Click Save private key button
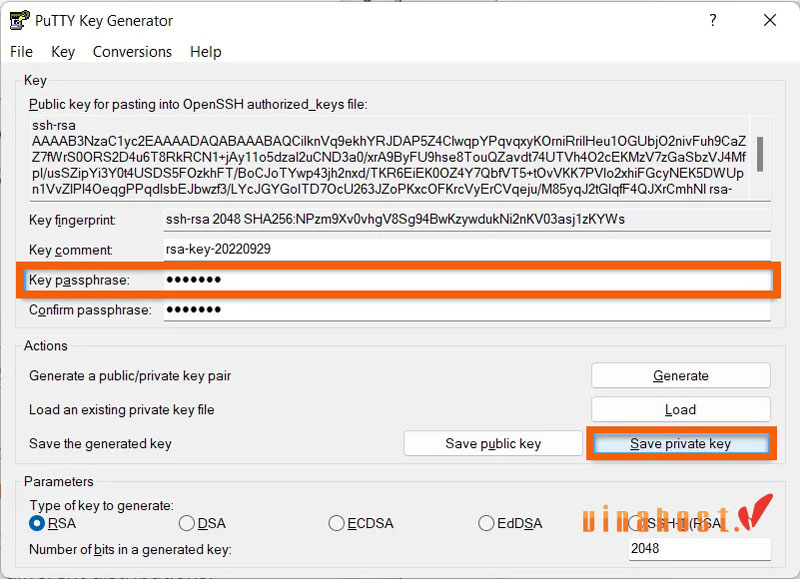 [x=681, y=443]
